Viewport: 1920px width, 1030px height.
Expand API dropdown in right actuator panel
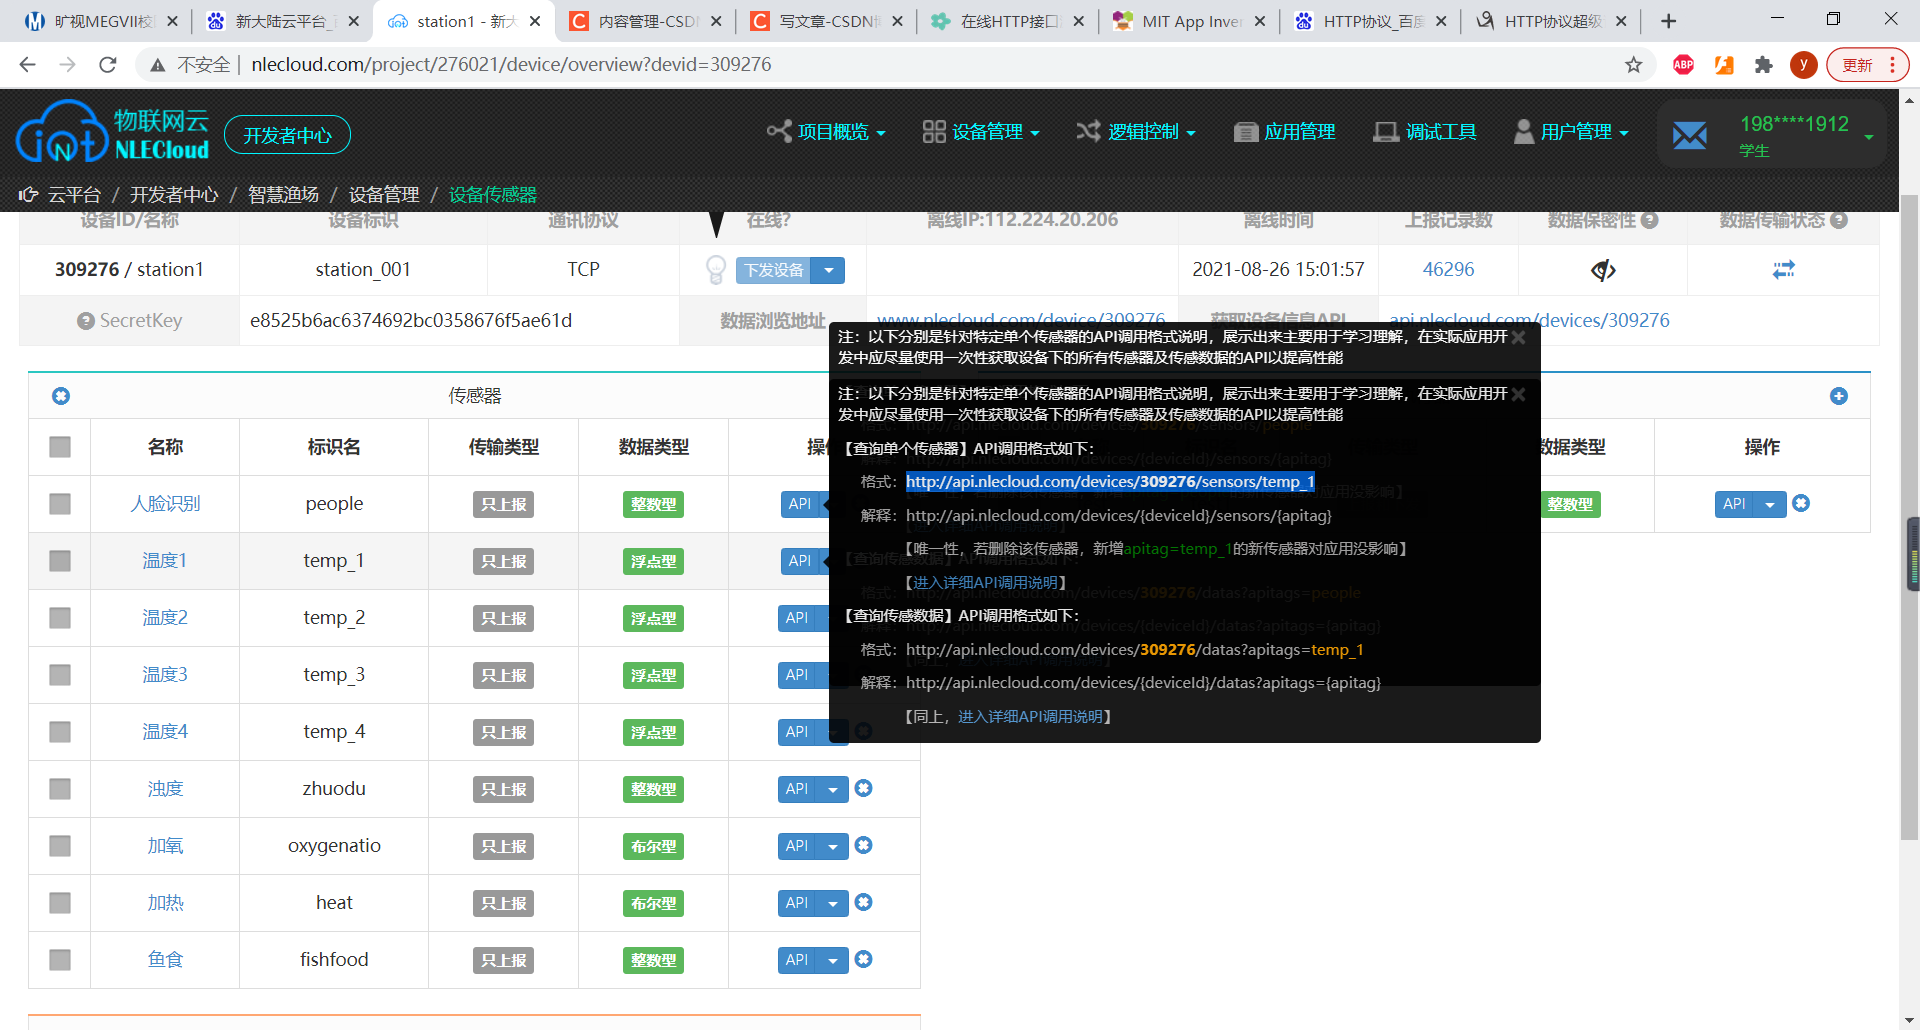(x=1770, y=504)
